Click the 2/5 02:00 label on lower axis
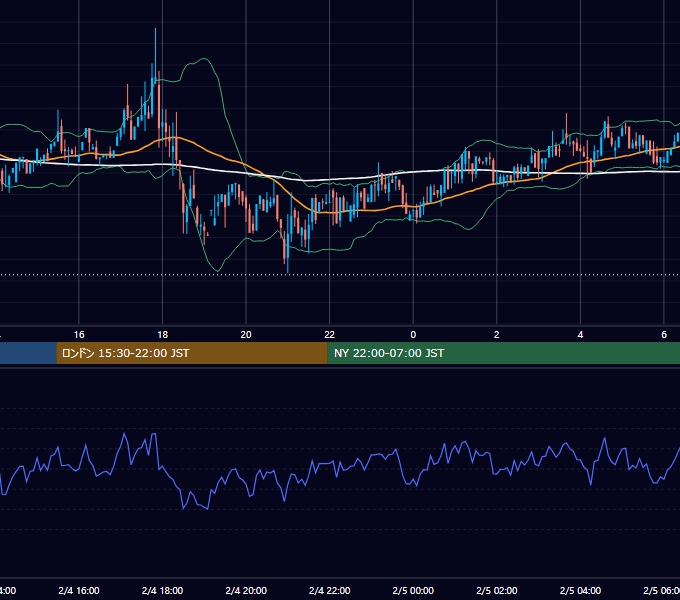Viewport: 680px width, 600px height. (497, 590)
